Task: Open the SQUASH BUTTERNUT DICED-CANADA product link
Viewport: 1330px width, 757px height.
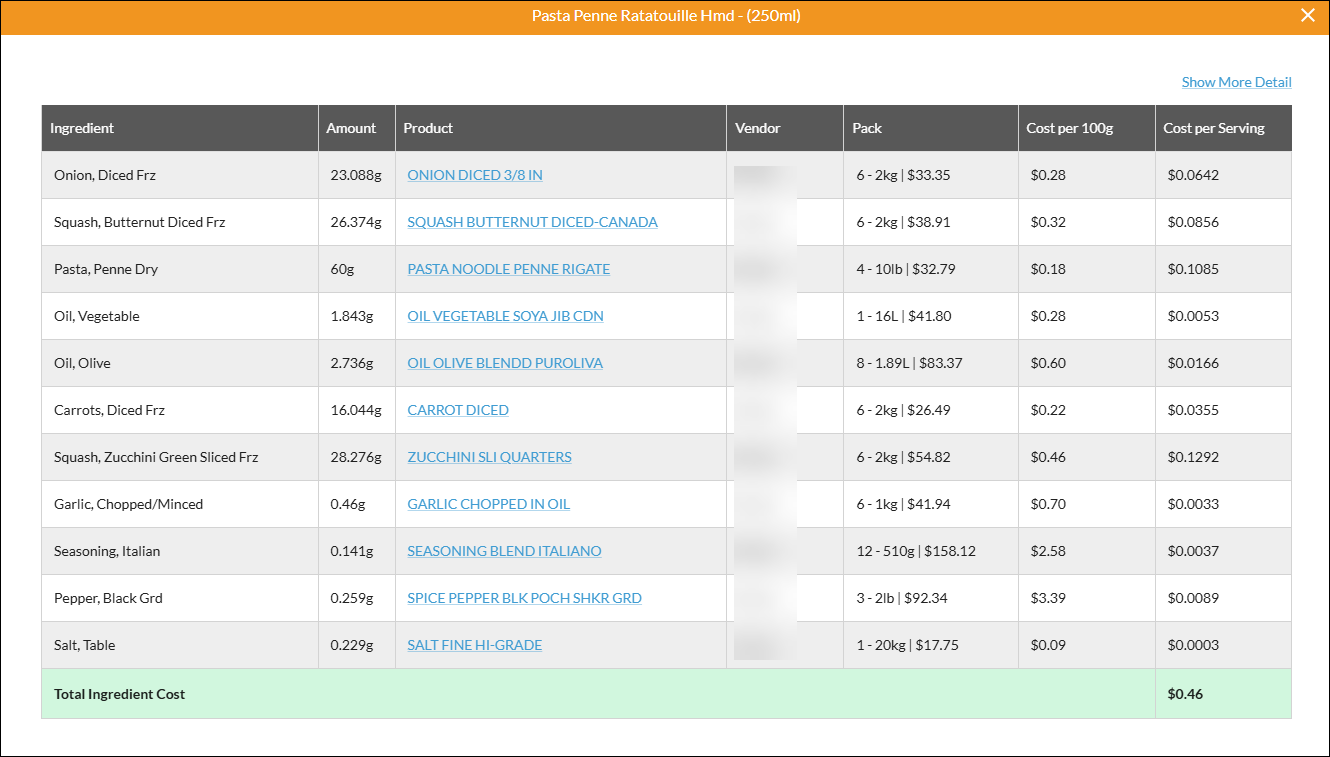Action: (x=531, y=221)
